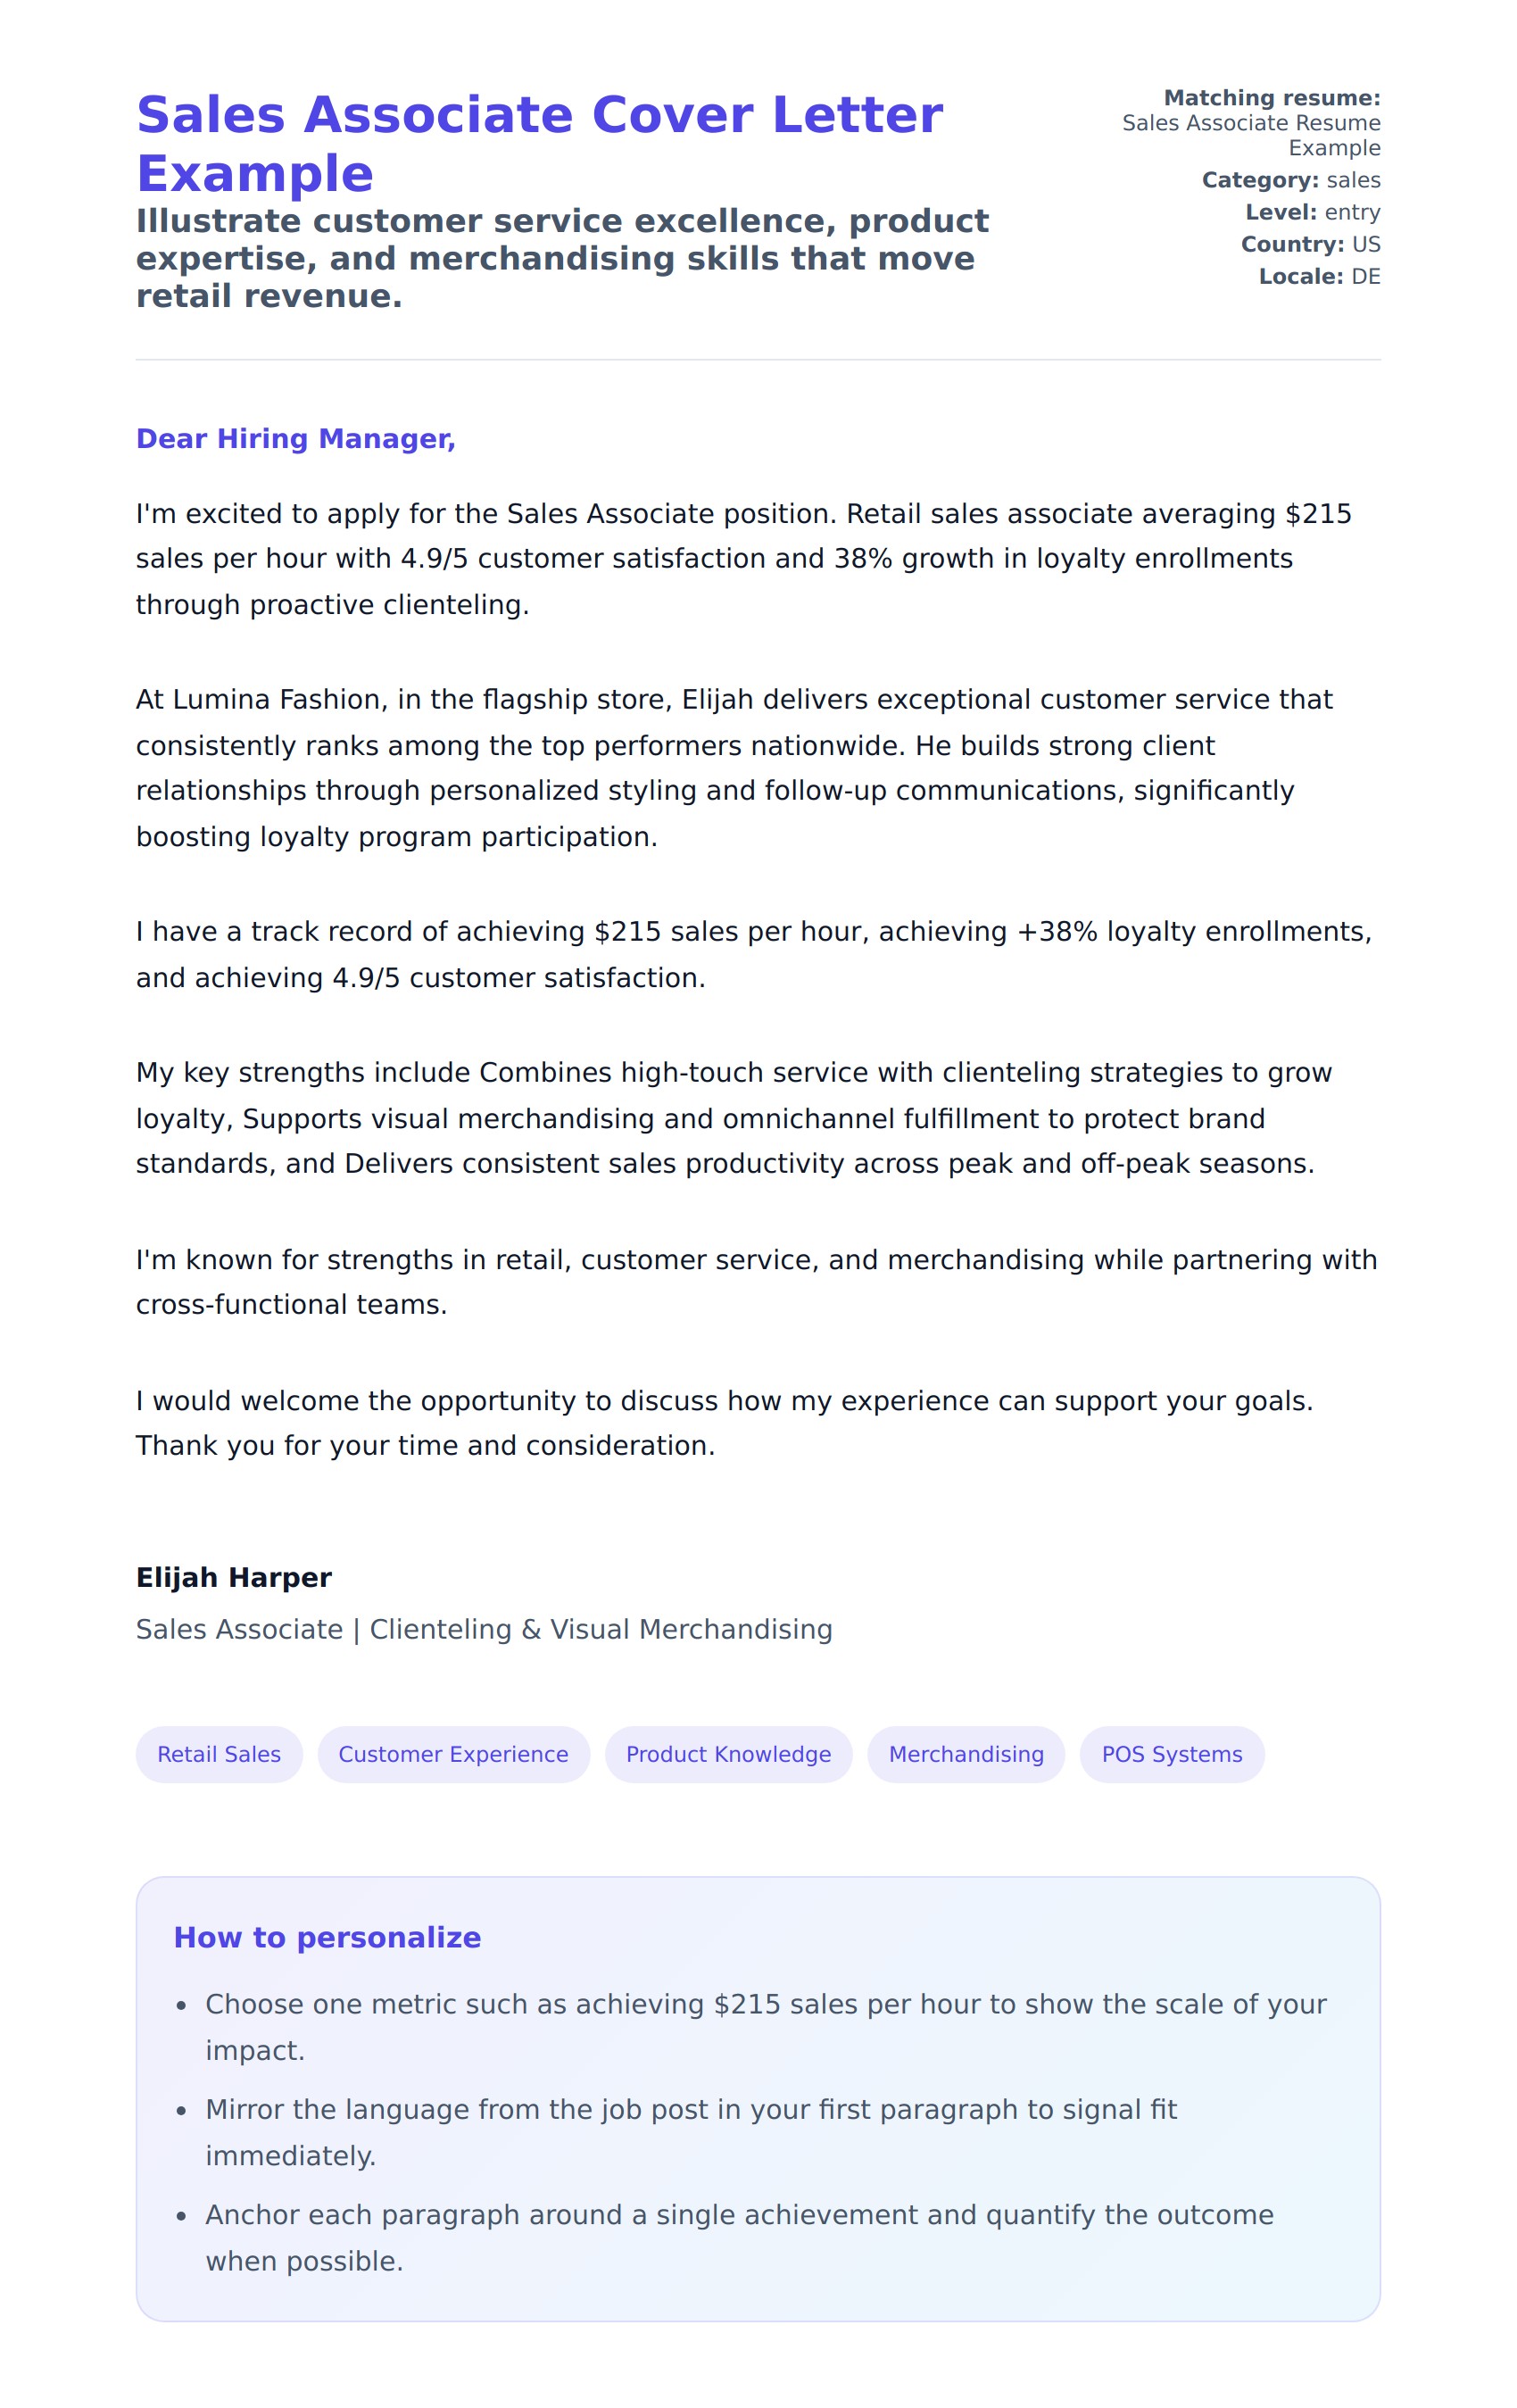Click the Elijah Harper signature name

point(234,1577)
